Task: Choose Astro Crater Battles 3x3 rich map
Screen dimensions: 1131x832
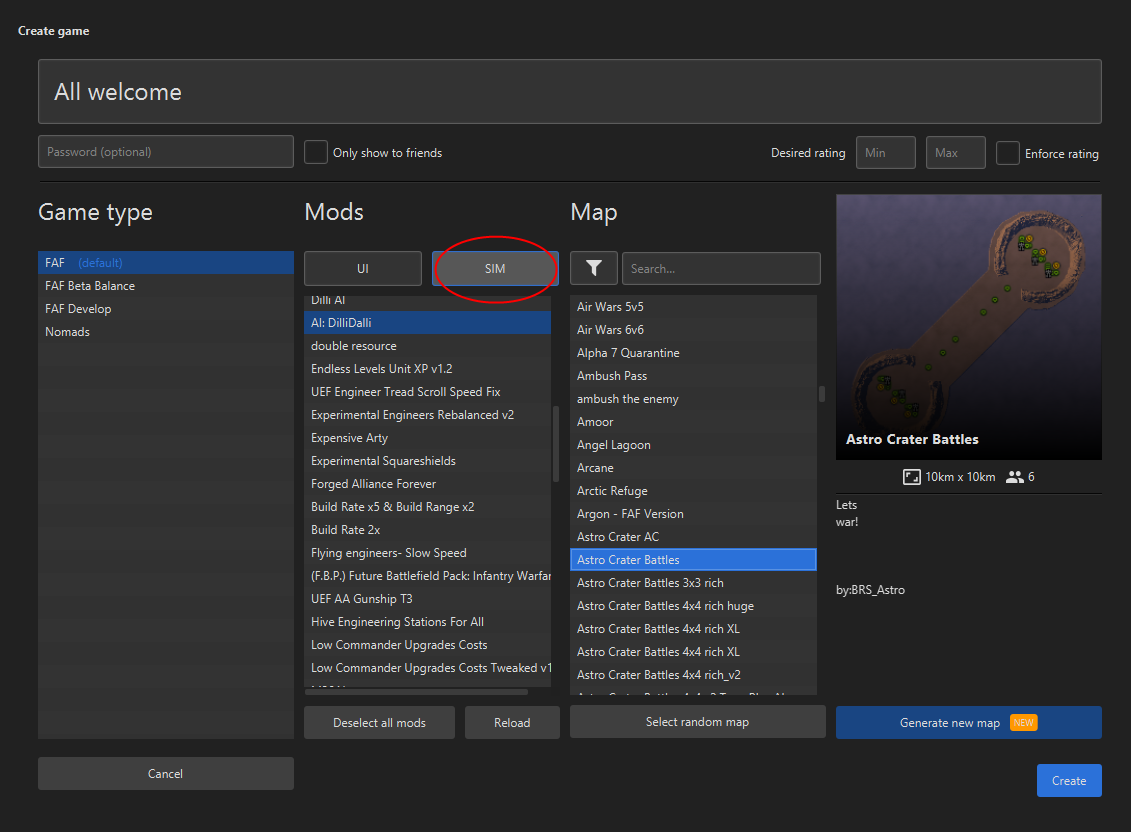Action: pos(693,583)
